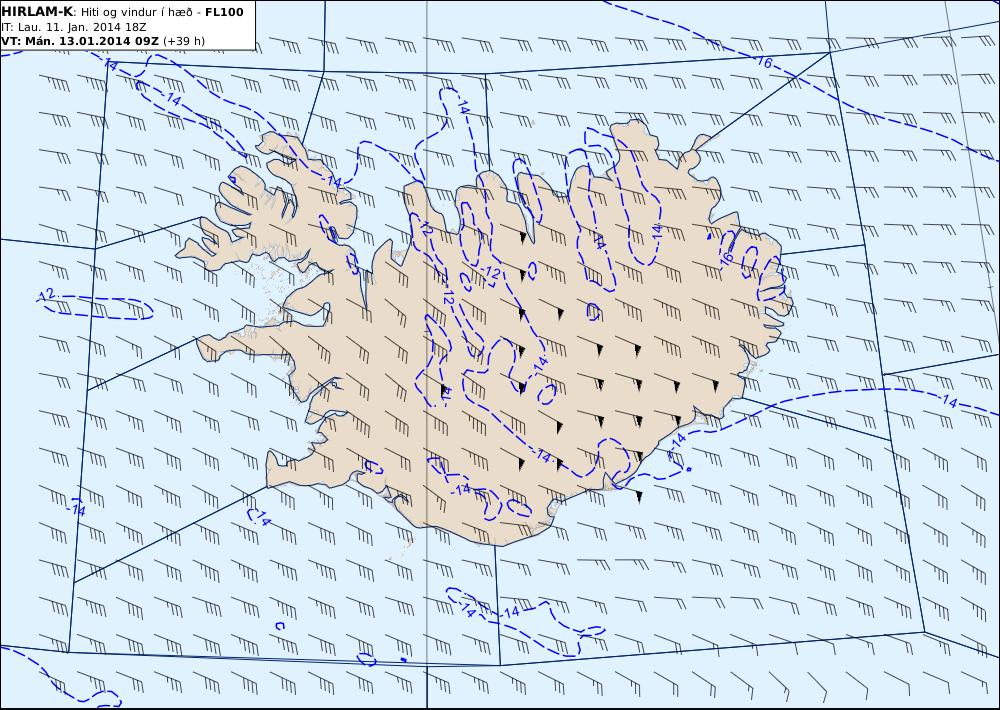Click the HIRLAM-K model title
This screenshot has width=1000, height=710.
point(37,12)
